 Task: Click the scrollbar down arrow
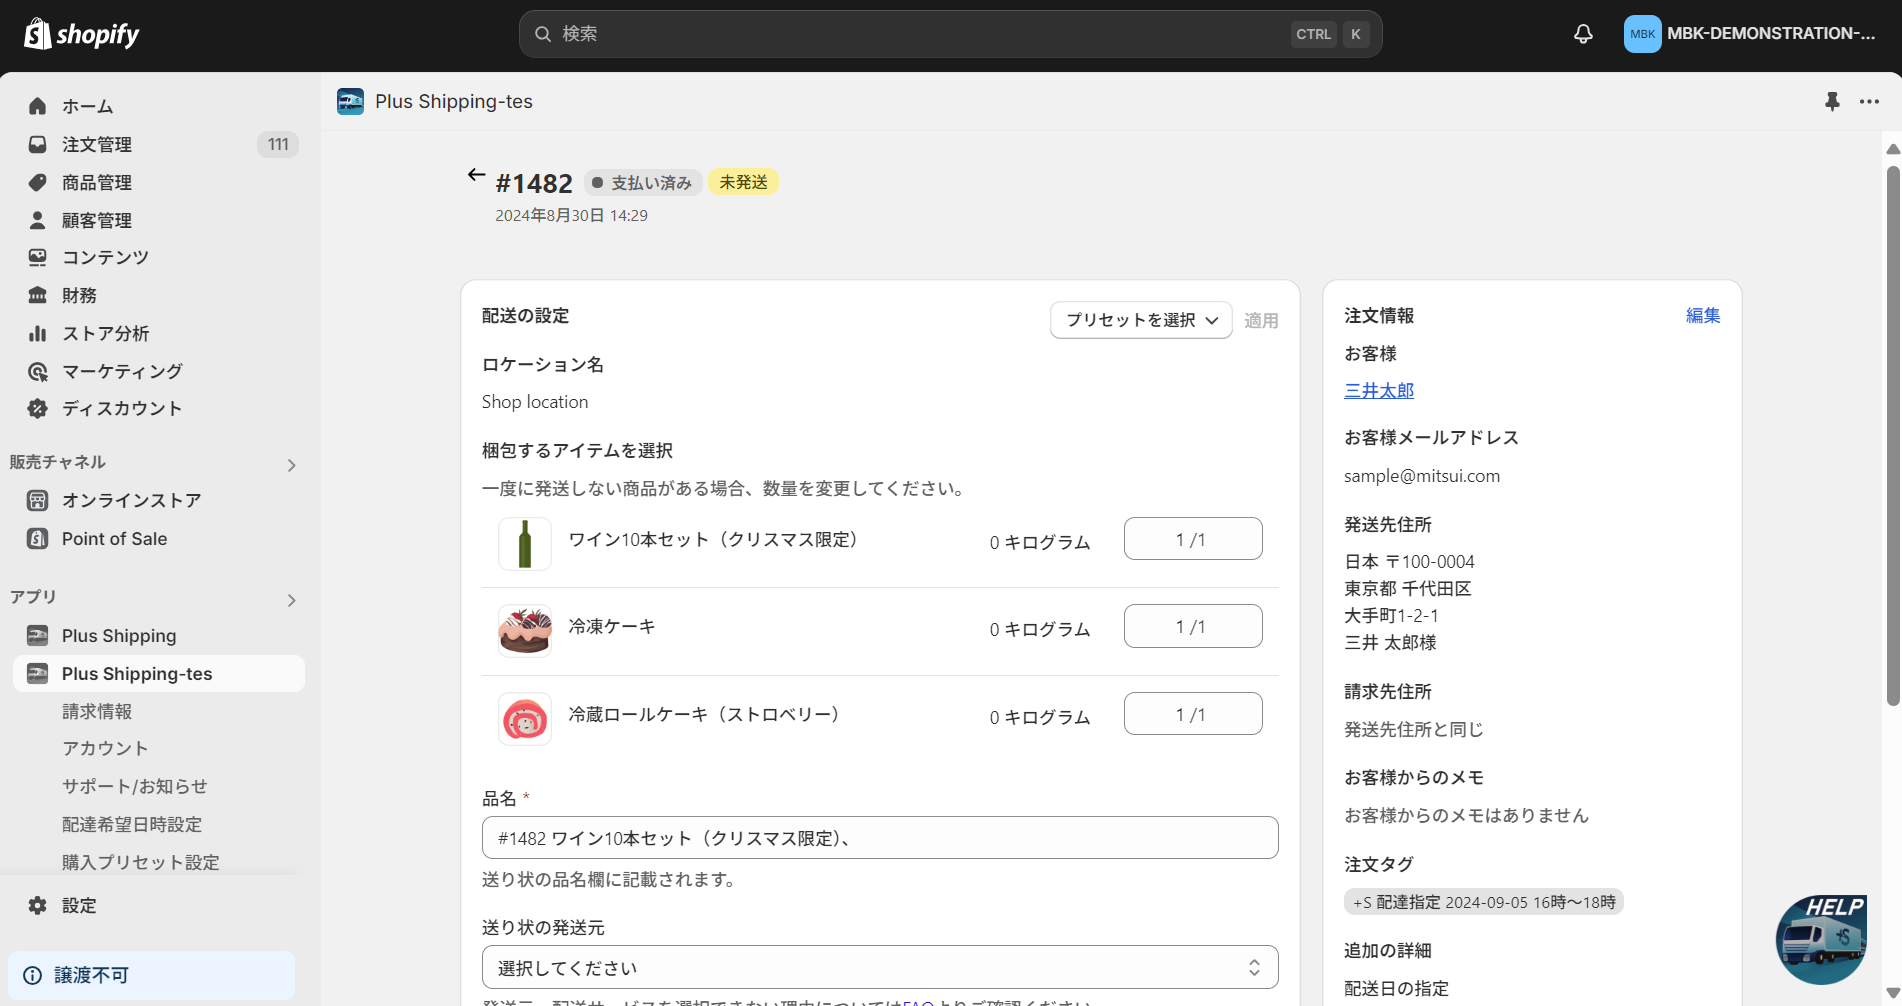pyautogui.click(x=1892, y=993)
